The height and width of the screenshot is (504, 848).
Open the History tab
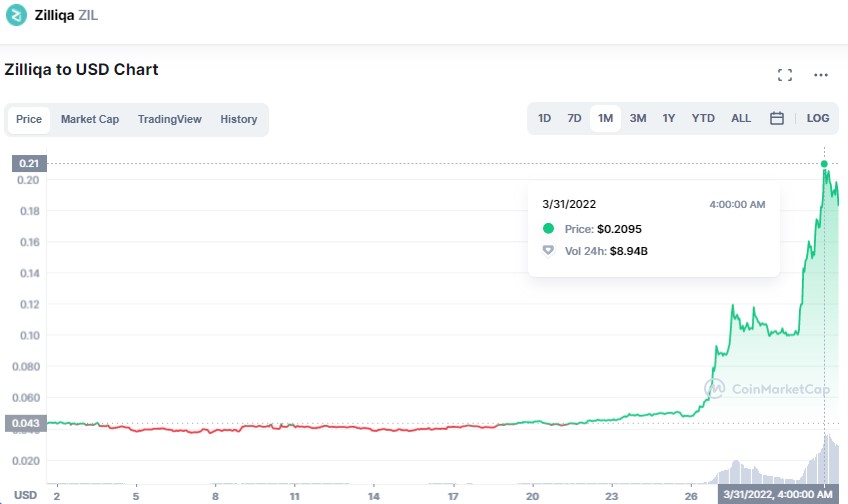coord(238,120)
